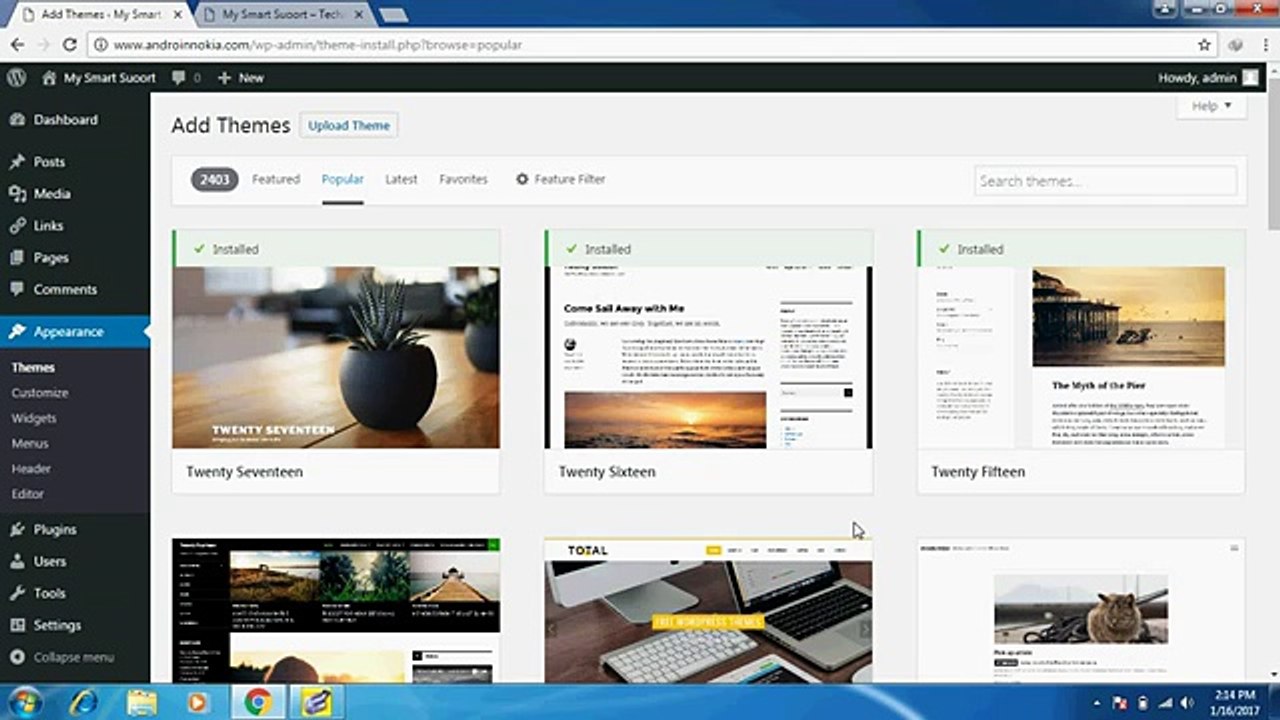Focus the Search themes field
The image size is (1280, 720).
click(x=1105, y=181)
